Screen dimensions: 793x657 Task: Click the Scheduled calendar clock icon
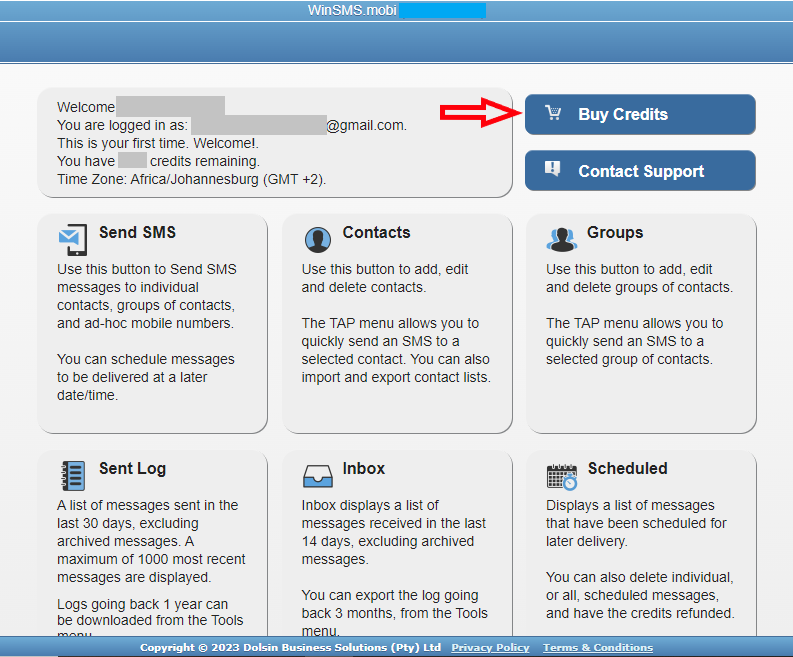[x=562, y=476]
